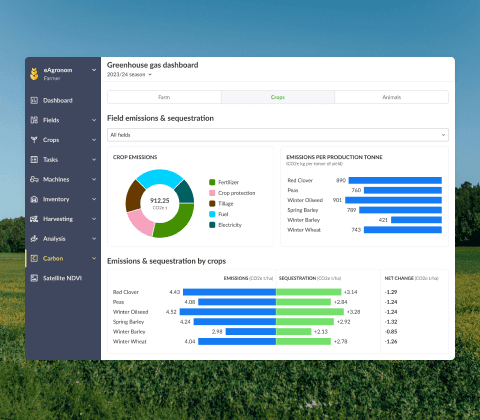Open the 2023/24 season dropdown
The height and width of the screenshot is (420, 480).
click(x=129, y=75)
